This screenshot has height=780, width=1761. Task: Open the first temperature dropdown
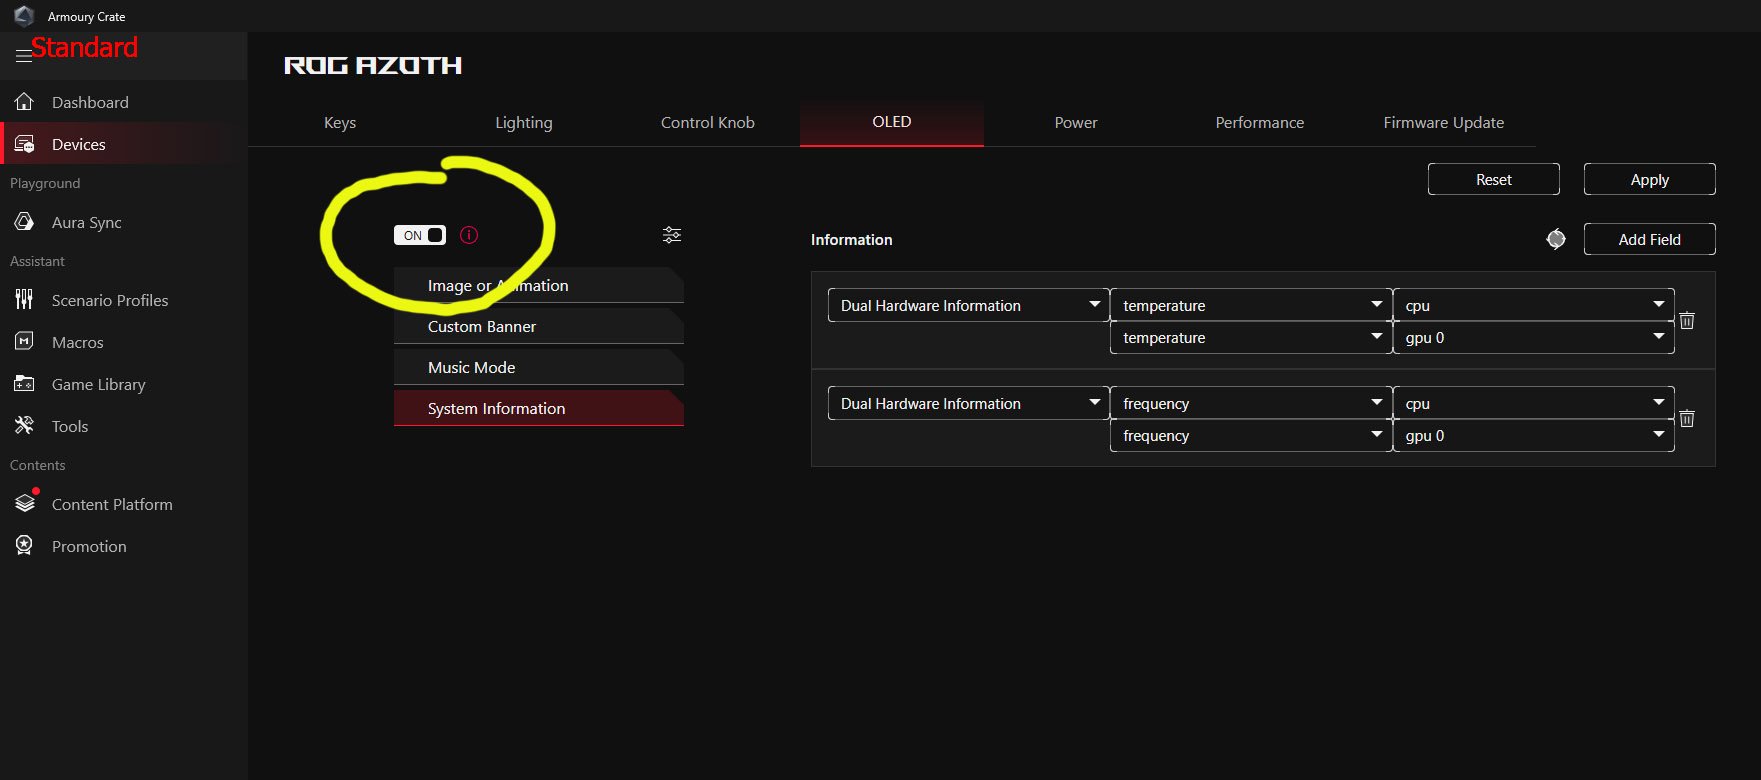pos(1250,305)
